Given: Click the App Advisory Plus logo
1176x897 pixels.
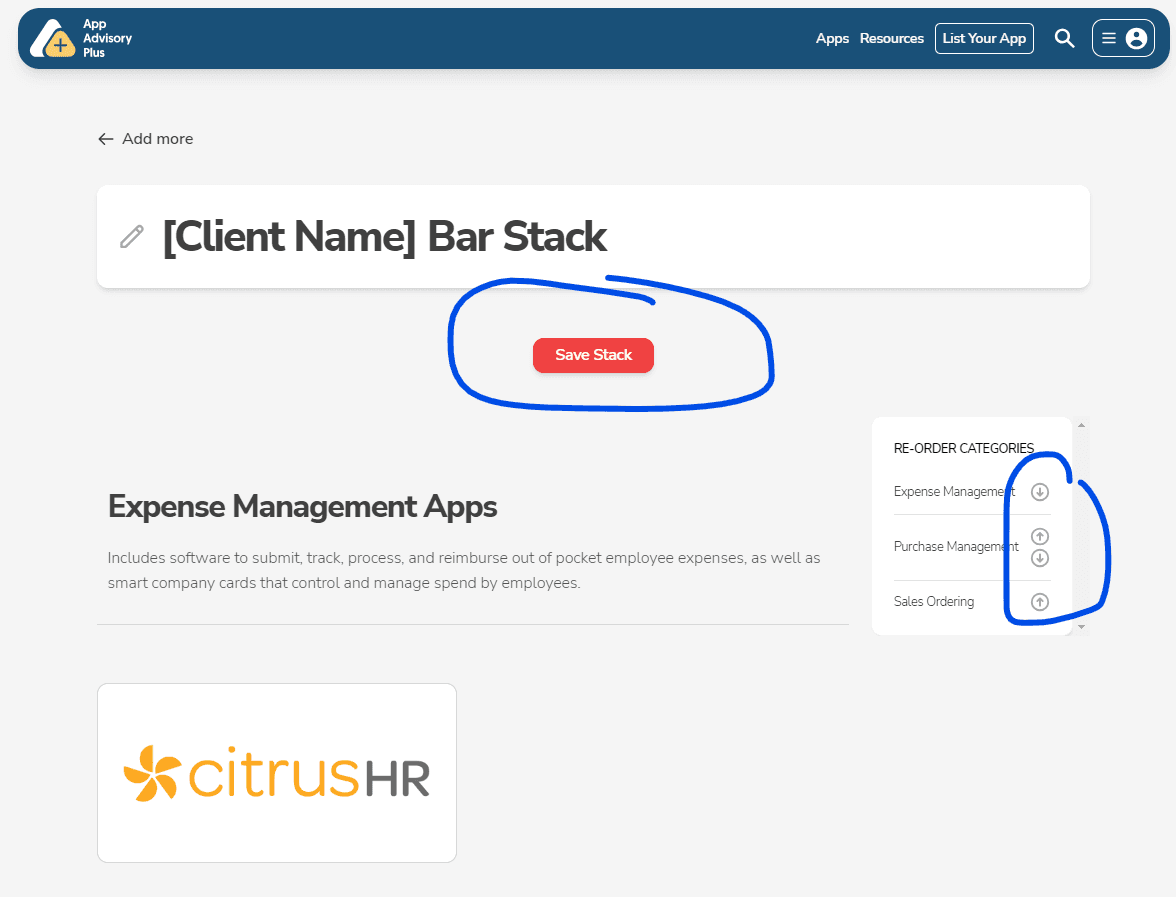Looking at the screenshot, I should (x=81, y=39).
